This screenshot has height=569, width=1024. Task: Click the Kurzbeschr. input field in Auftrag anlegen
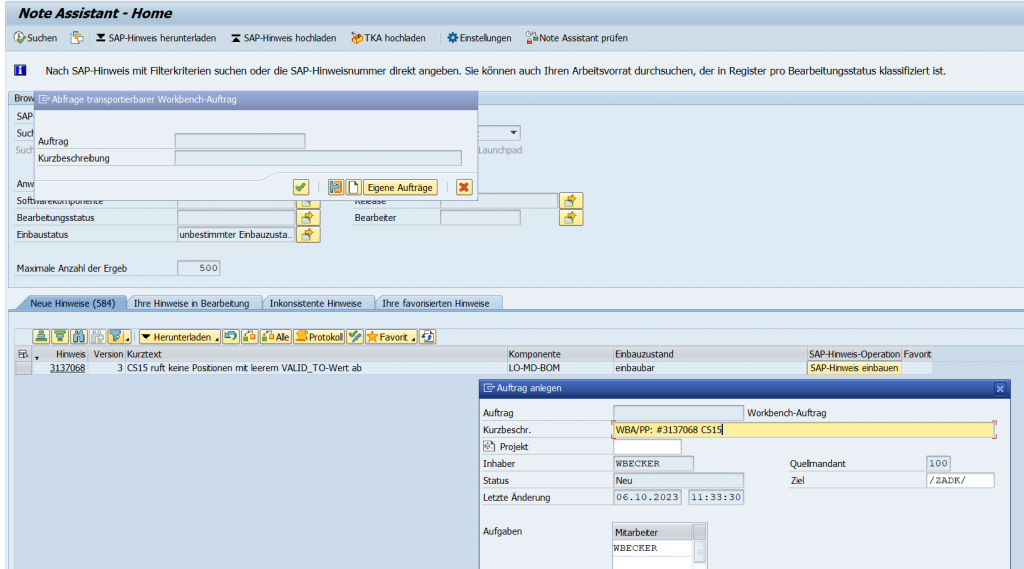coord(803,430)
